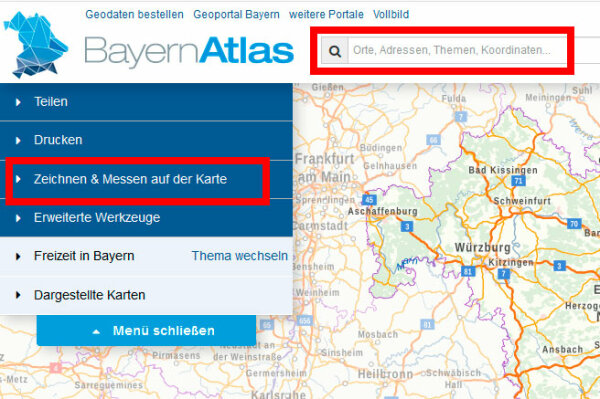Screen dimensions: 600x399
Task: Click the A66 highway shield near Büdingen
Action: 433,140
